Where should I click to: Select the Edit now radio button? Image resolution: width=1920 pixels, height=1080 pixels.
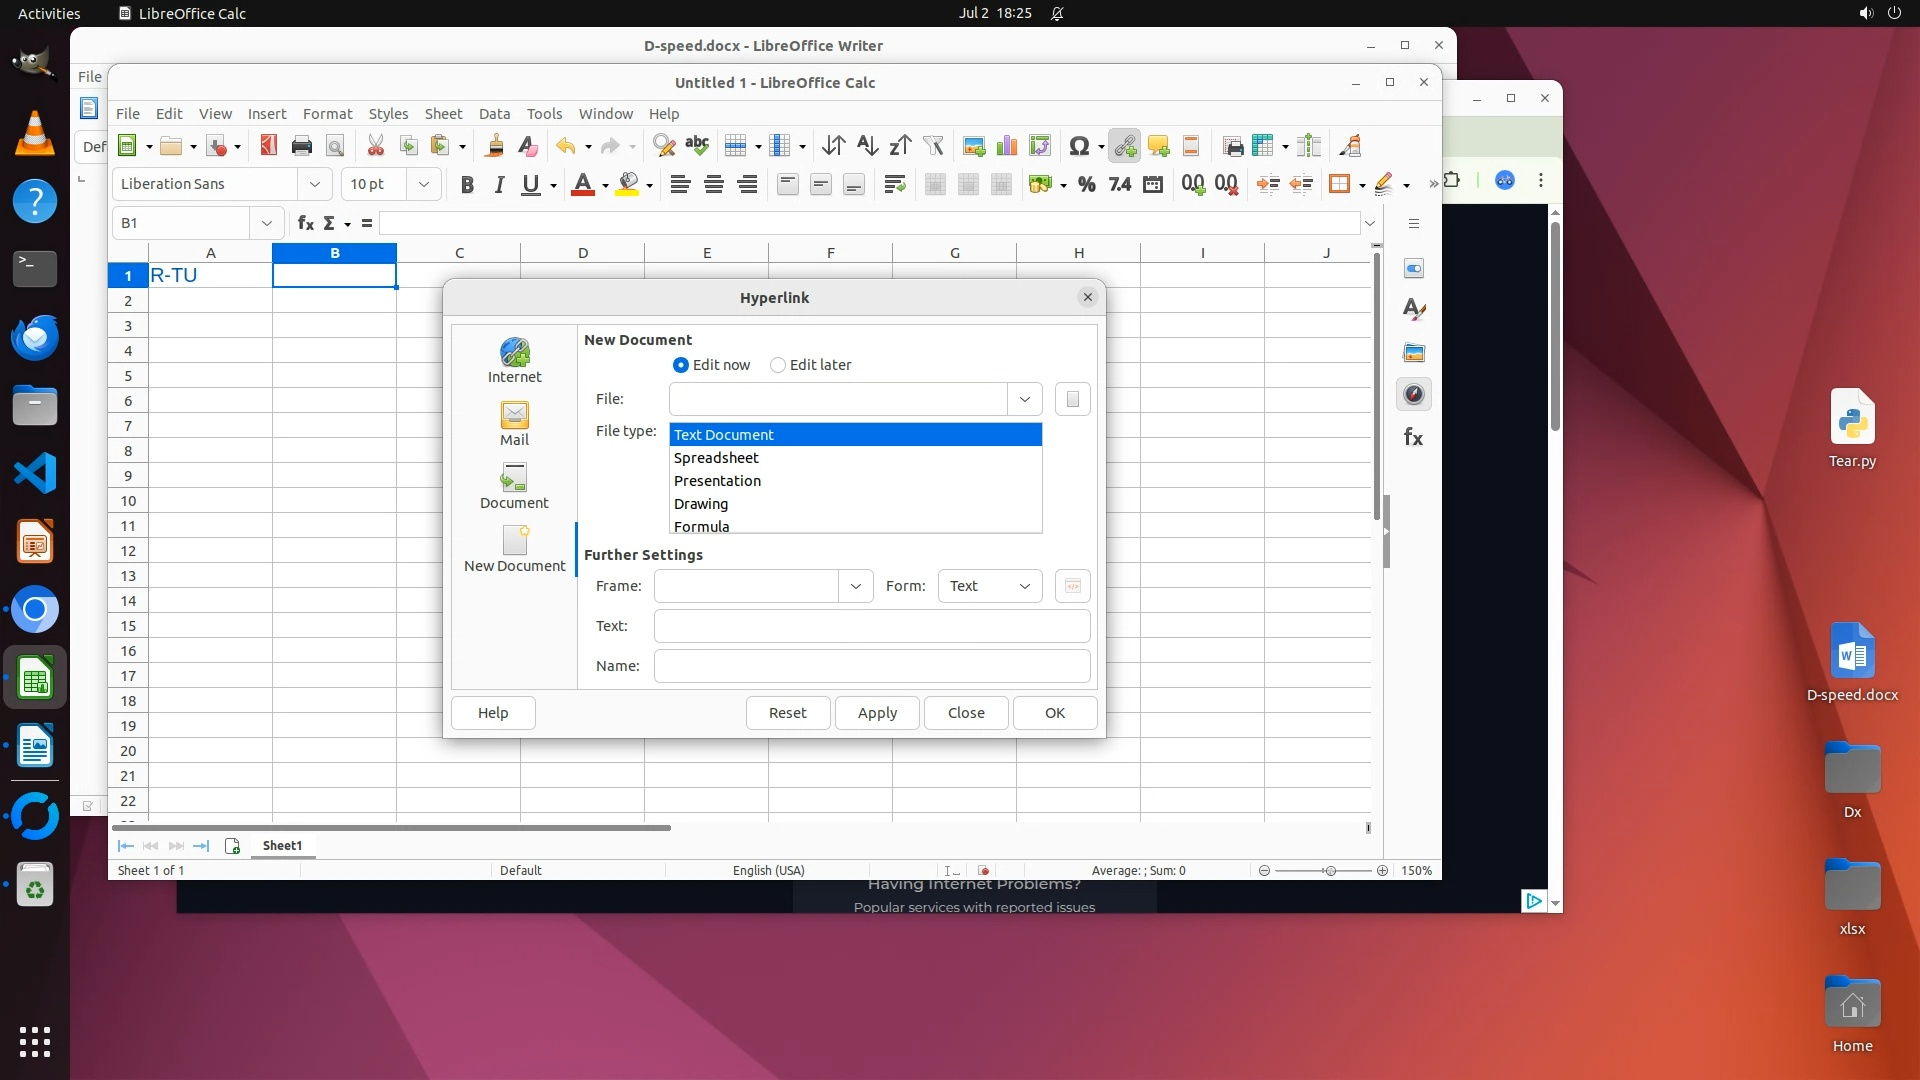tap(681, 365)
